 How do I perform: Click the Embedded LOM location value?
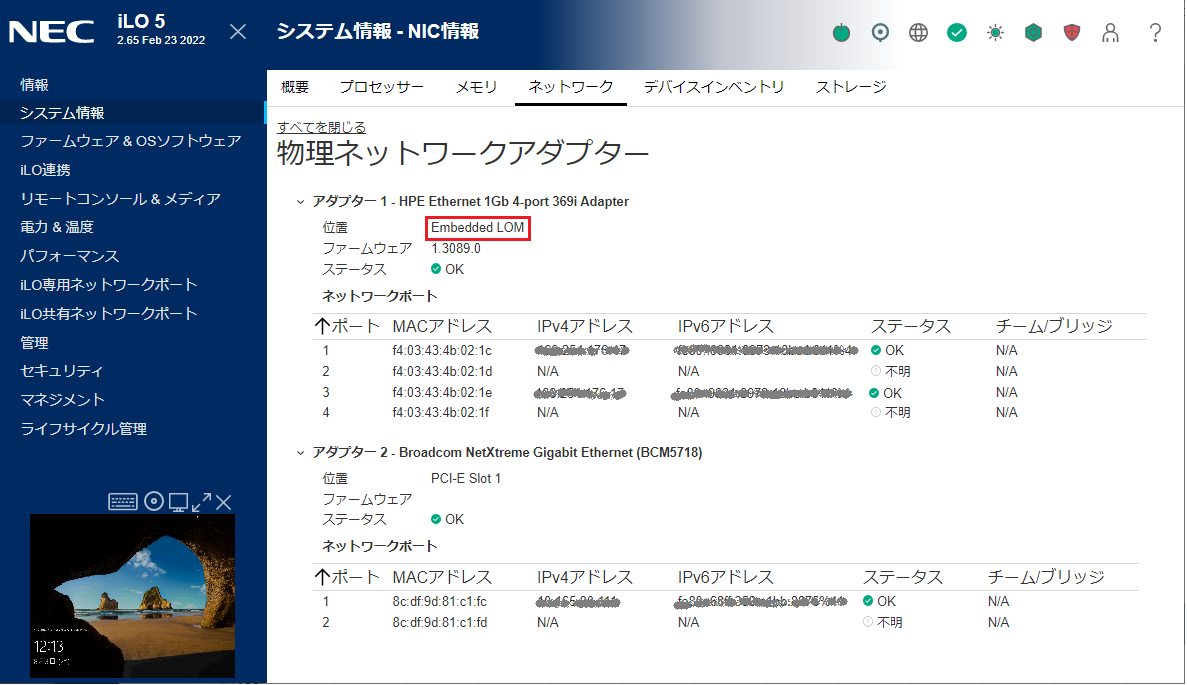click(x=478, y=228)
